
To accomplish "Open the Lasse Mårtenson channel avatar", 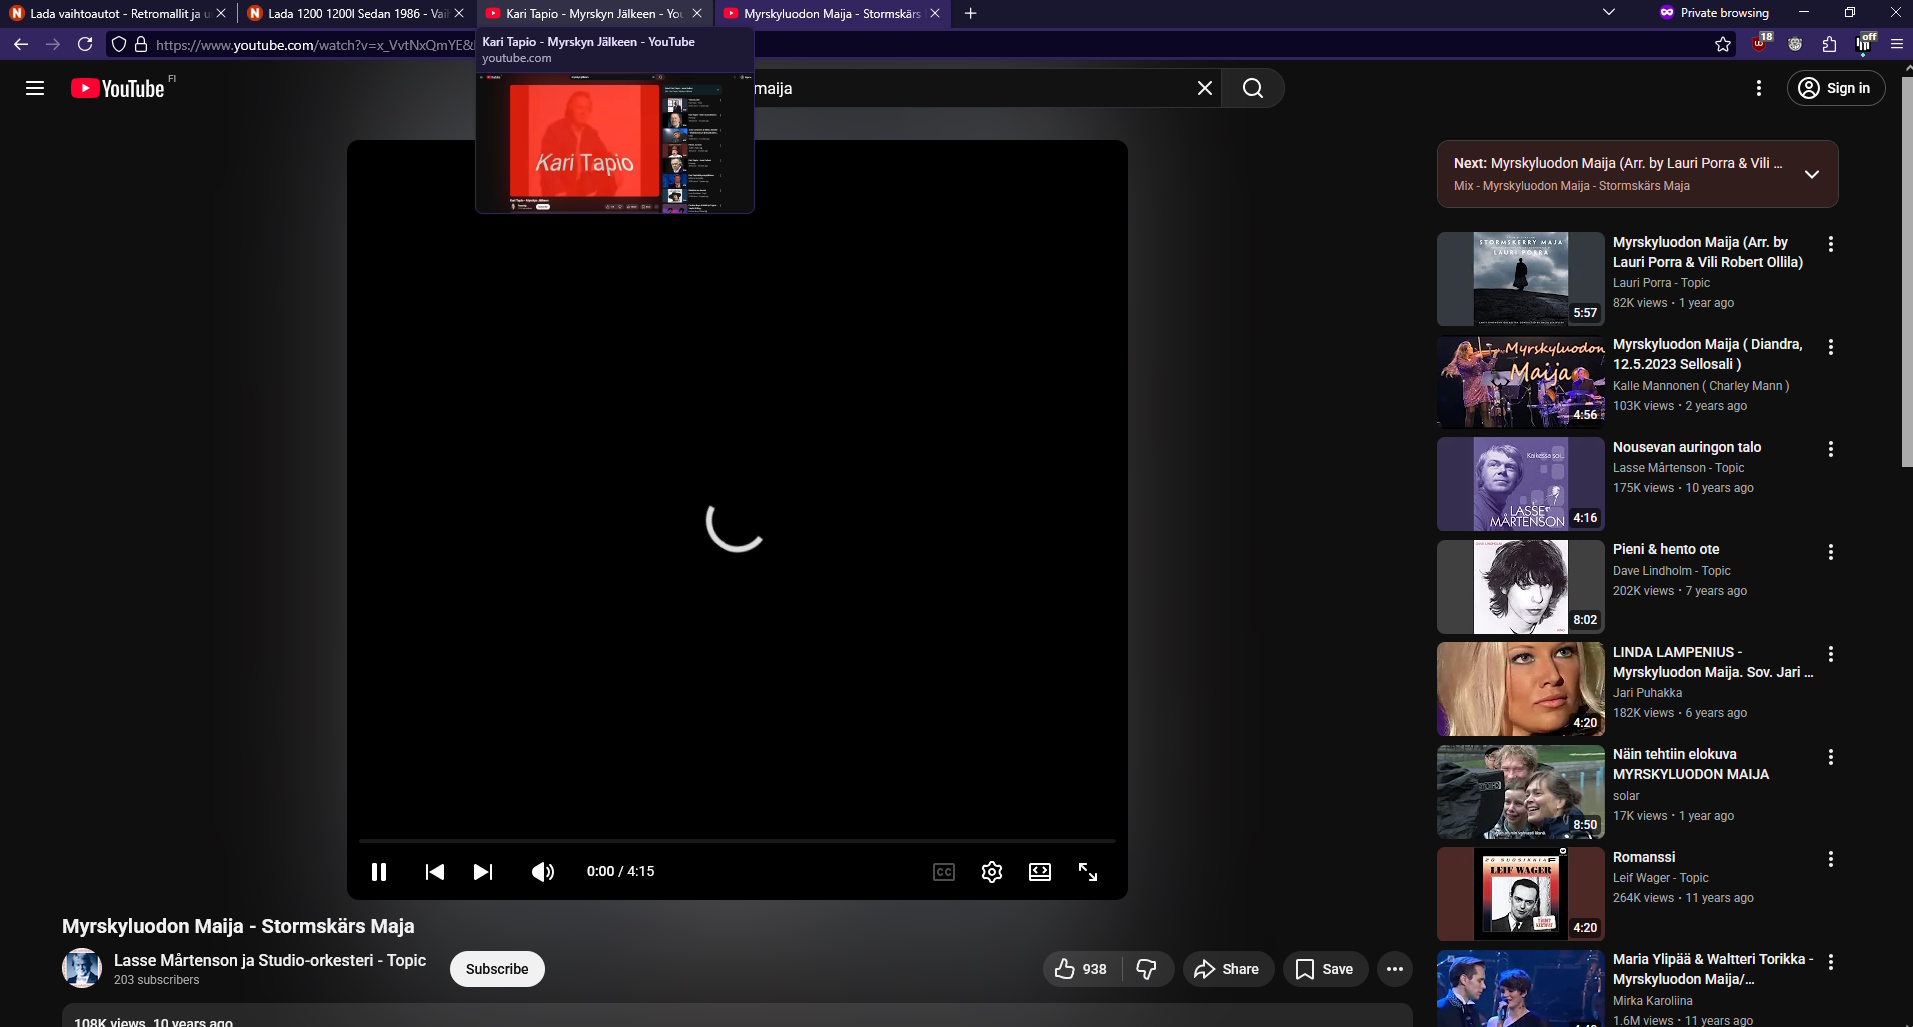I will (x=82, y=968).
